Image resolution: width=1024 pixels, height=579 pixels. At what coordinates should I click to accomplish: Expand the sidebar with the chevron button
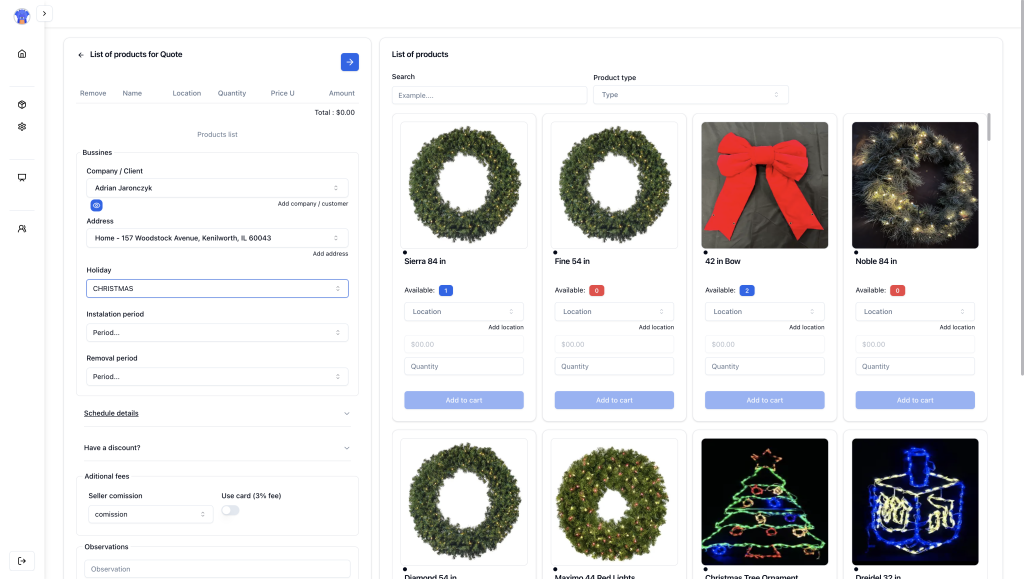coord(44,14)
